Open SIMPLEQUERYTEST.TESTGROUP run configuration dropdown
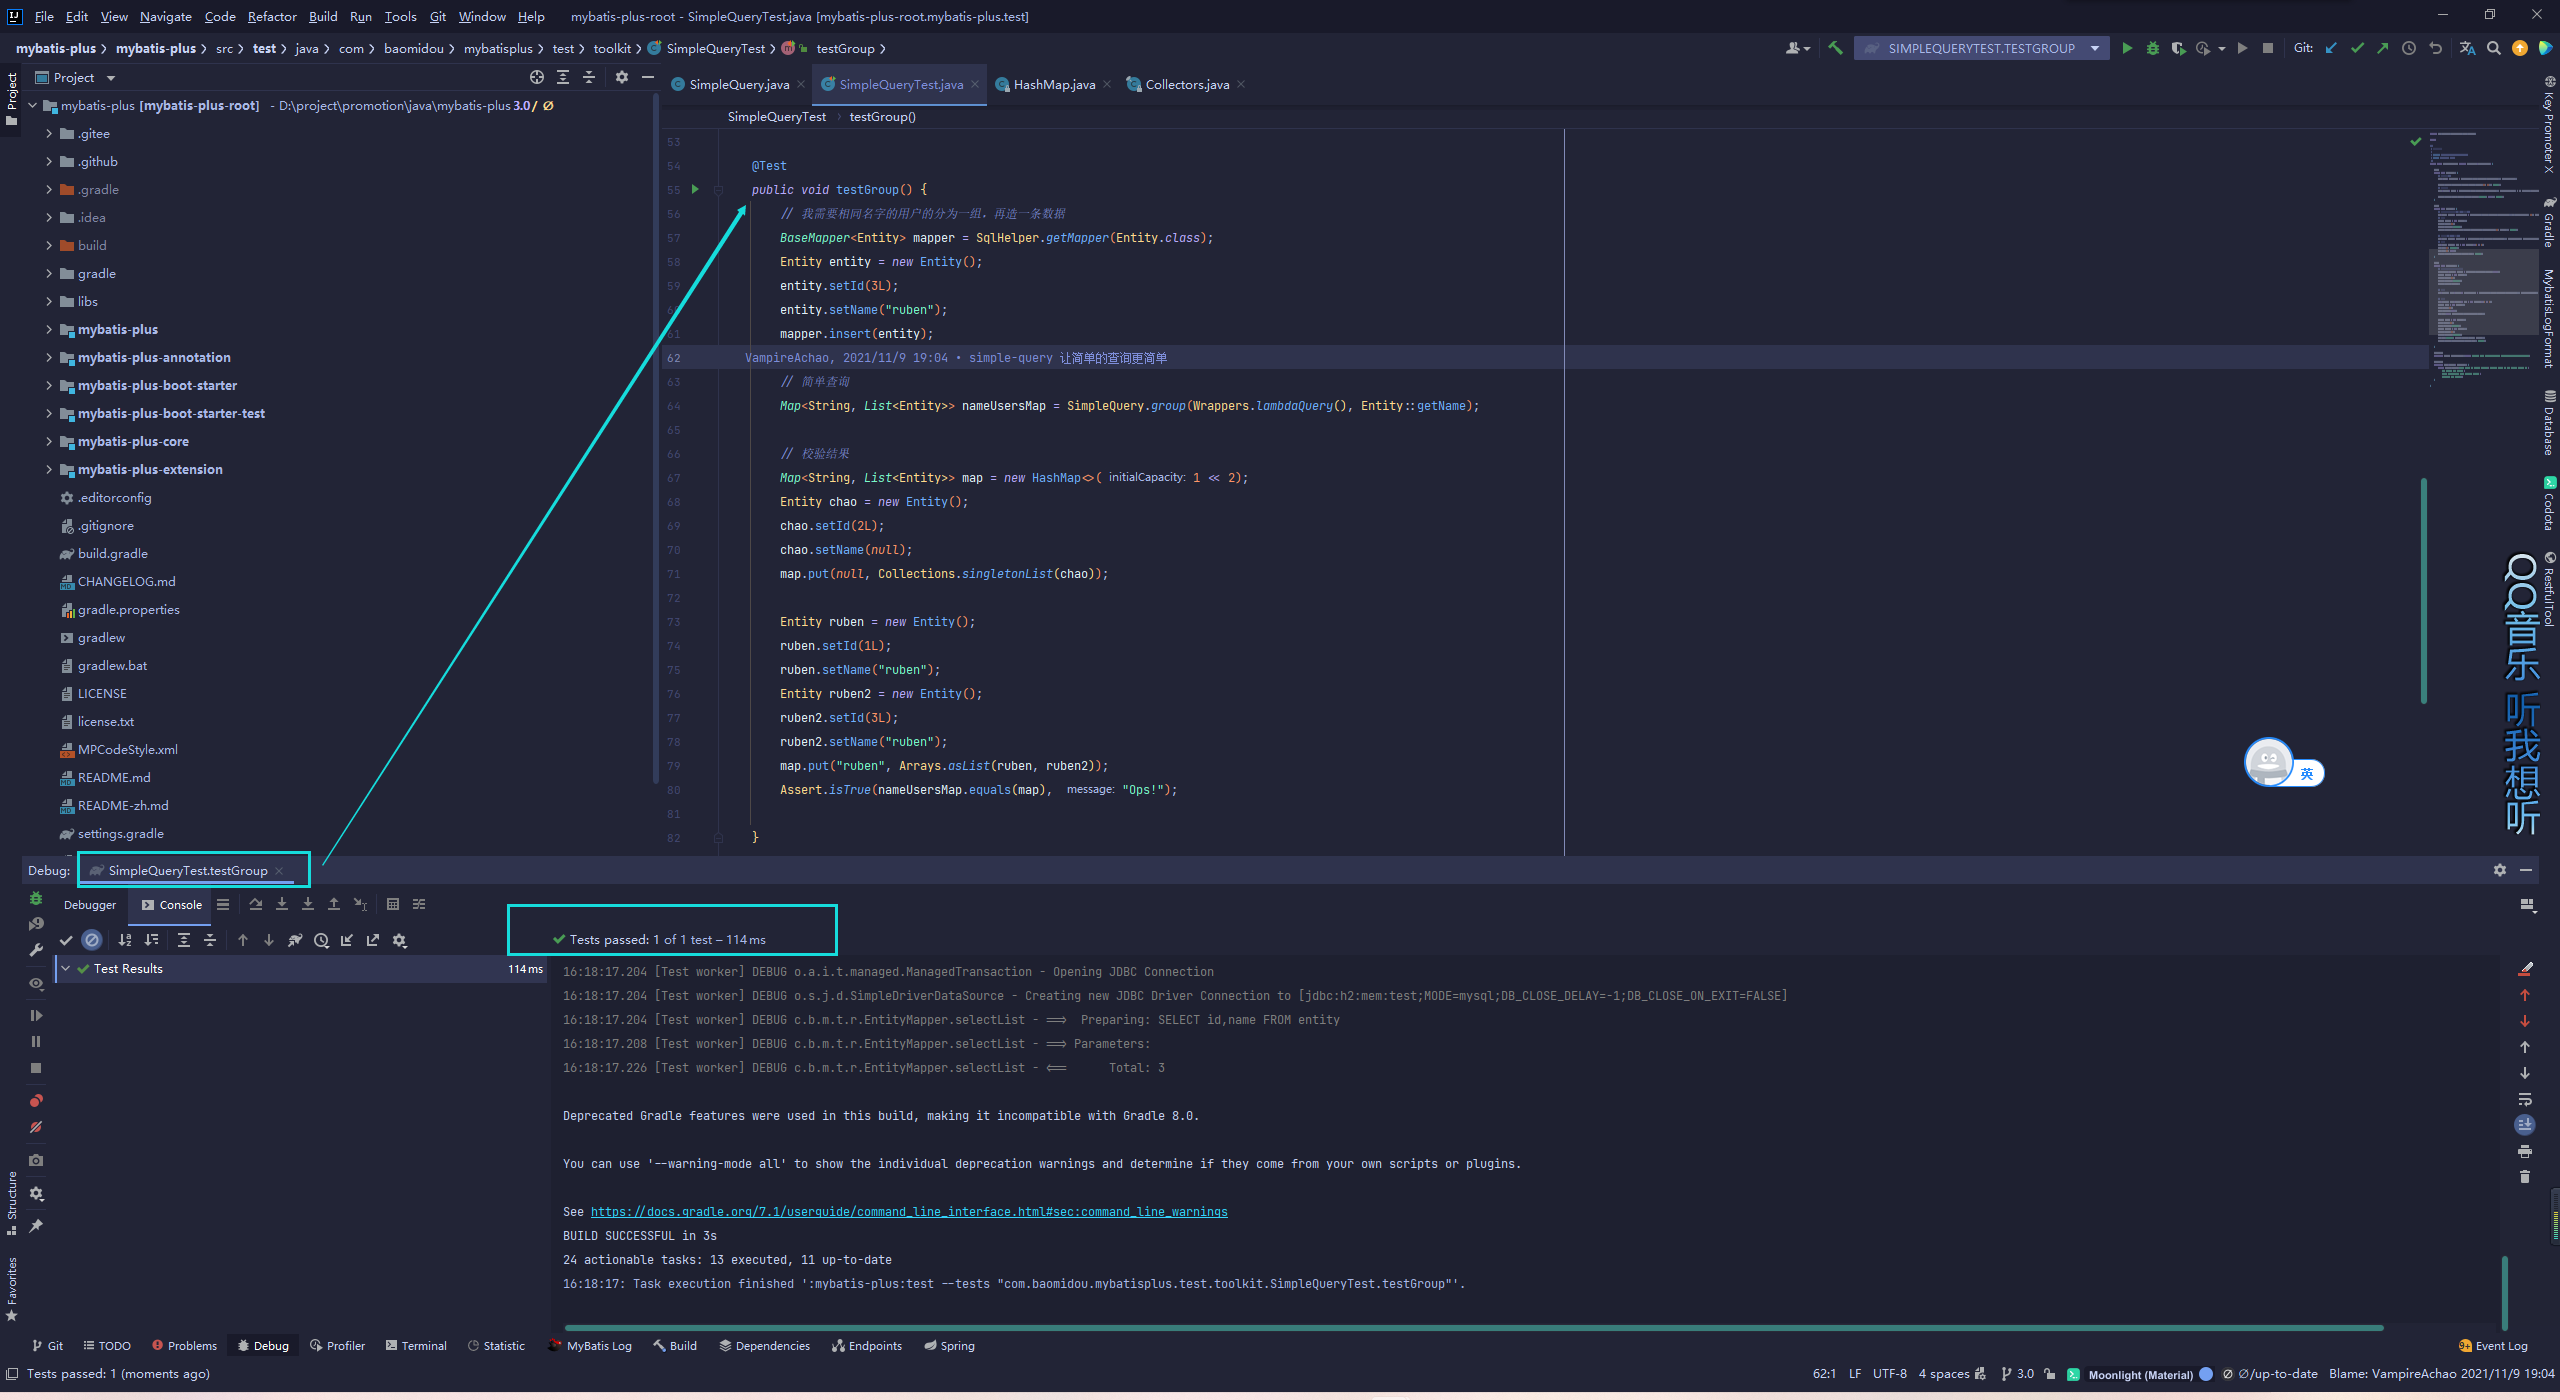Screen dimensions: 2560x1400 (x=2094, y=48)
